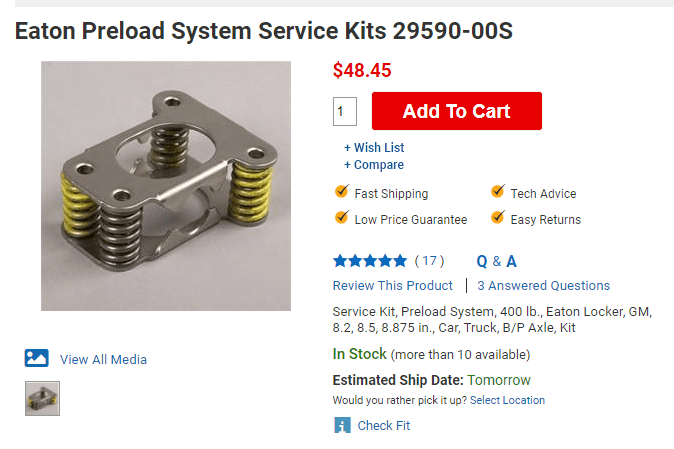This screenshot has width=674, height=449.
Task: Click the Compare link
Action: coord(374,165)
